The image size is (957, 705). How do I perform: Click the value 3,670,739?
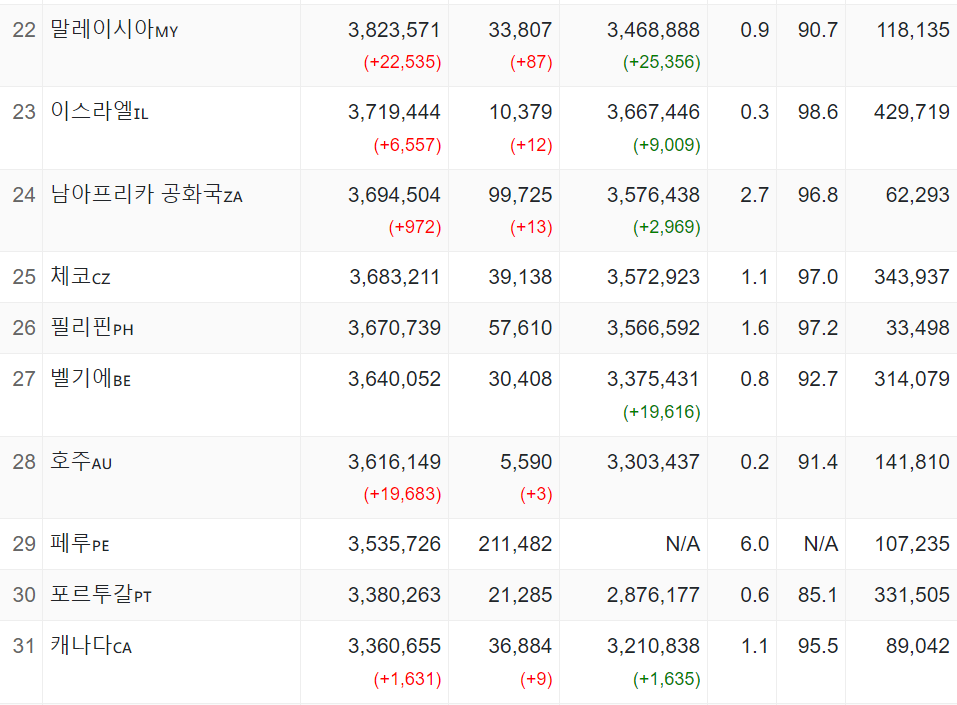pos(394,328)
